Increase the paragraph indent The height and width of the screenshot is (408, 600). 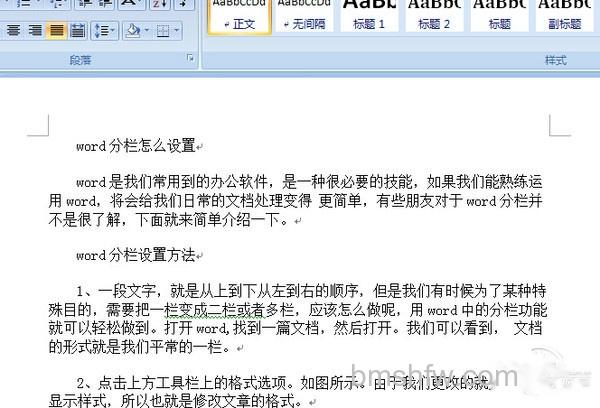coord(104,3)
